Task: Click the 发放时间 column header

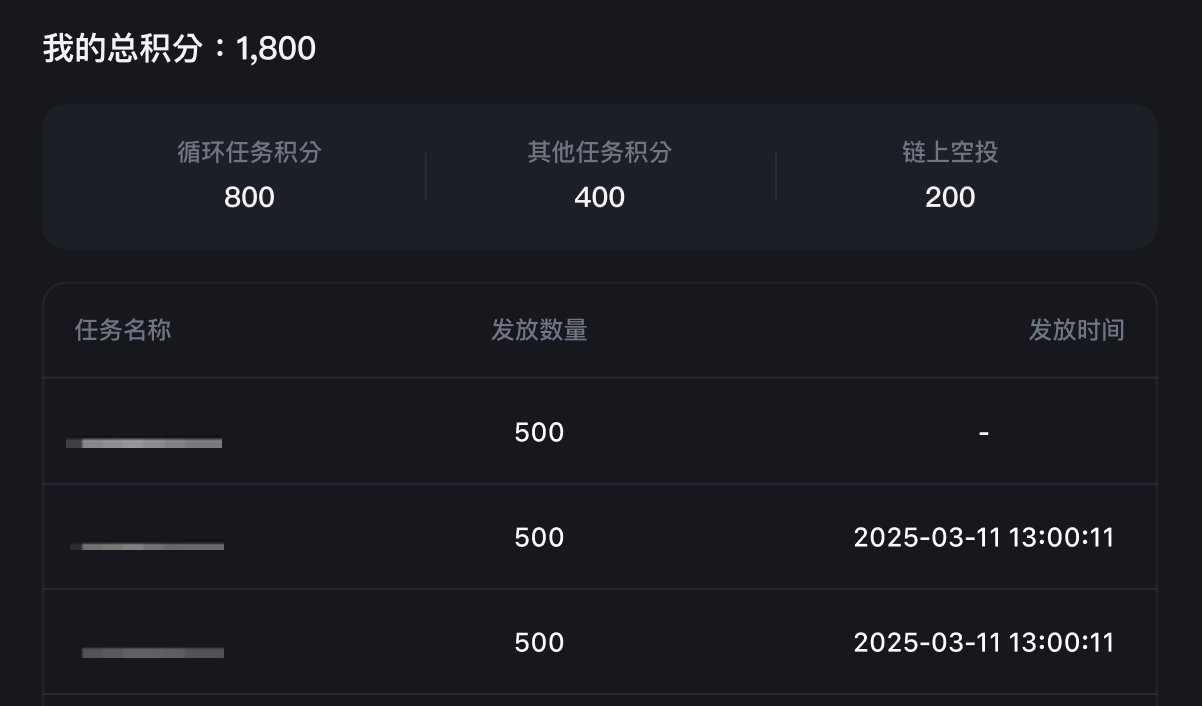Action: tap(1077, 330)
